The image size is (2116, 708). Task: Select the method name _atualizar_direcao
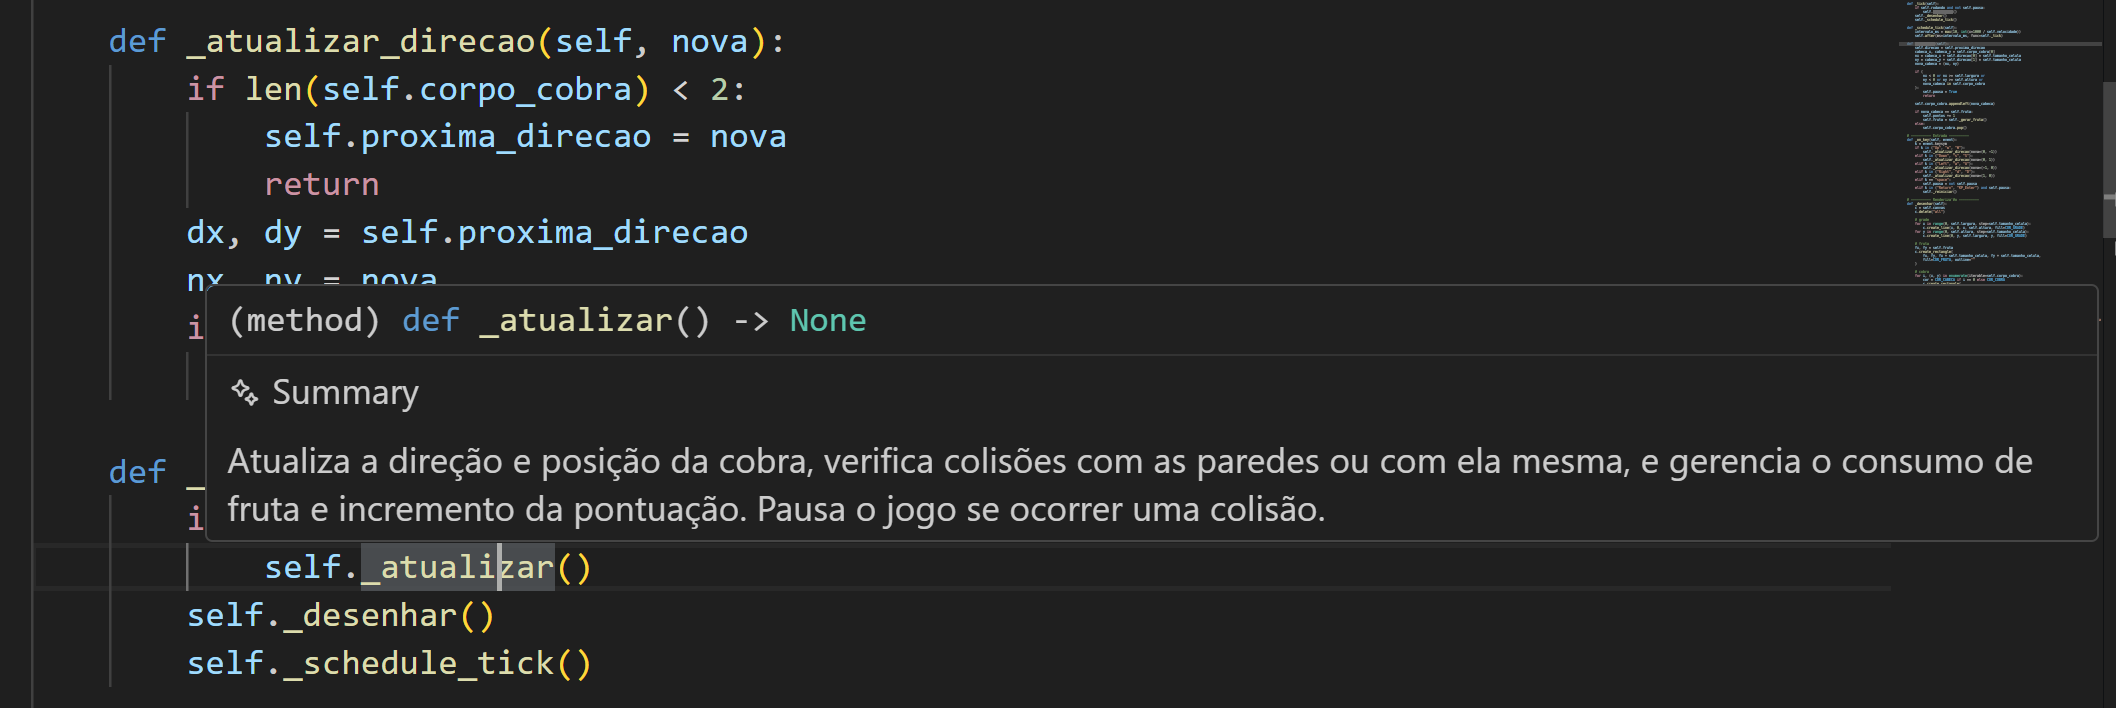point(345,41)
